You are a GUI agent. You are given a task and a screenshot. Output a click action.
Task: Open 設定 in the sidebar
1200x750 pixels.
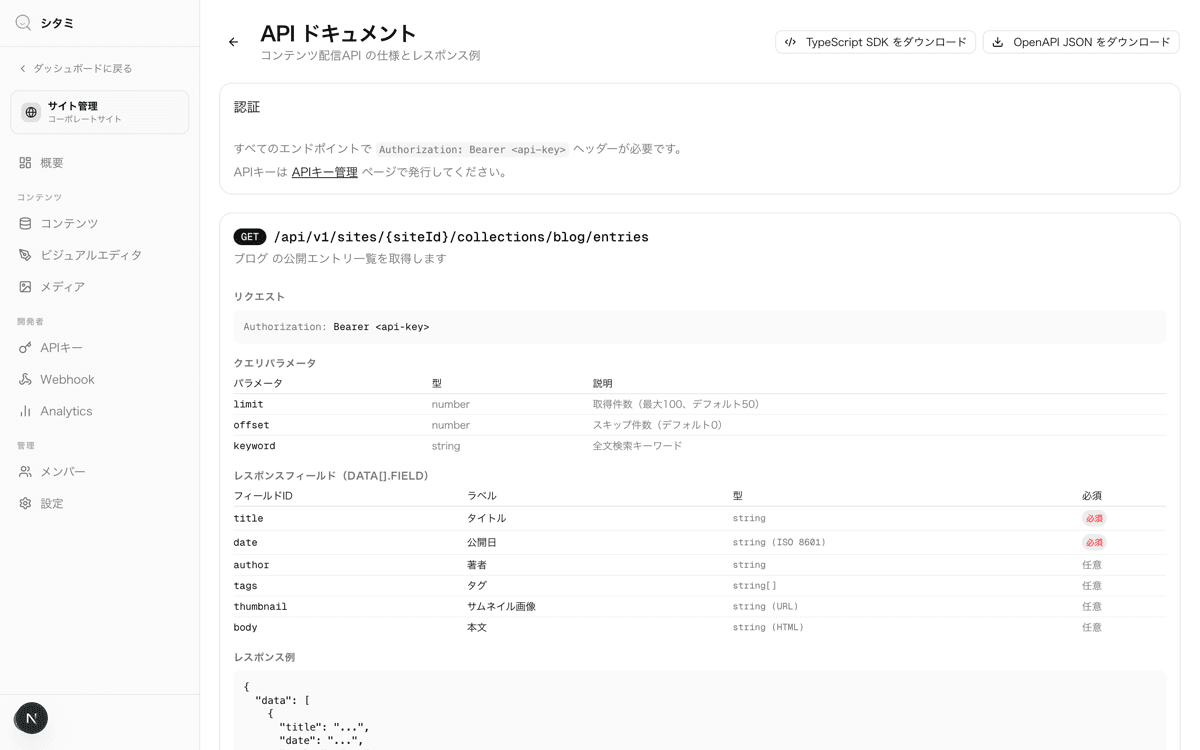[x=100, y=503]
